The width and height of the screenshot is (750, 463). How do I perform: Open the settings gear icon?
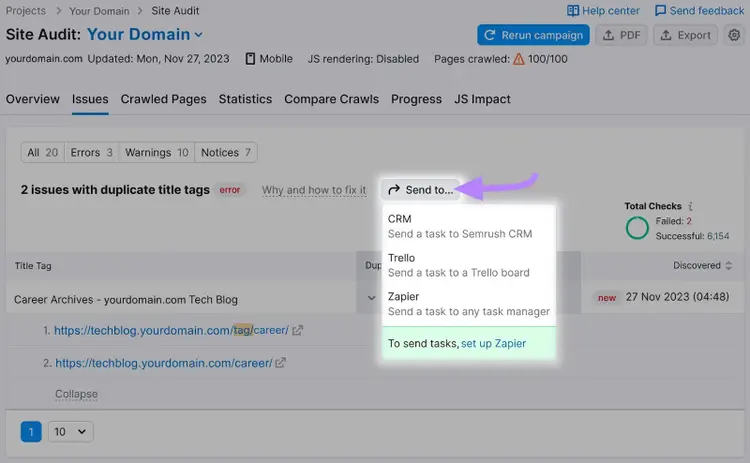[x=734, y=35]
